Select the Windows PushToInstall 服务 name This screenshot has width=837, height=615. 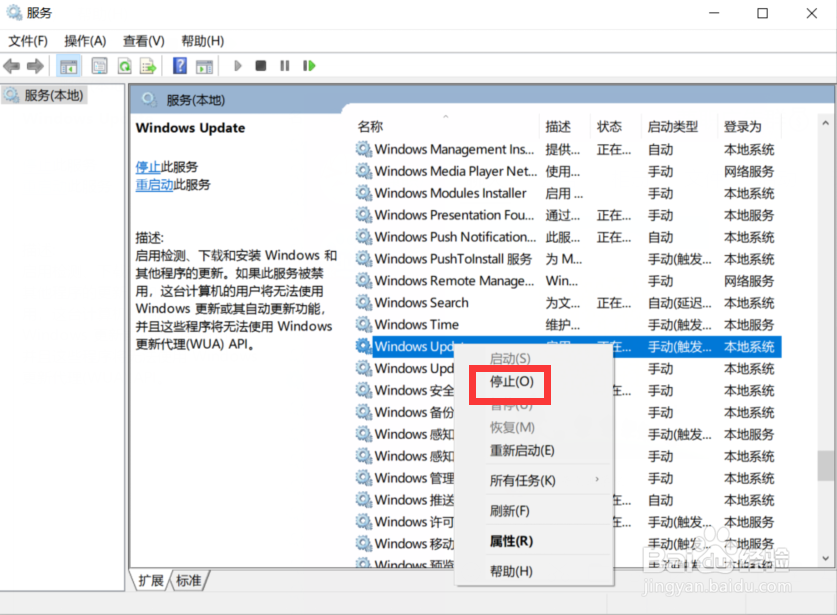pos(453,258)
